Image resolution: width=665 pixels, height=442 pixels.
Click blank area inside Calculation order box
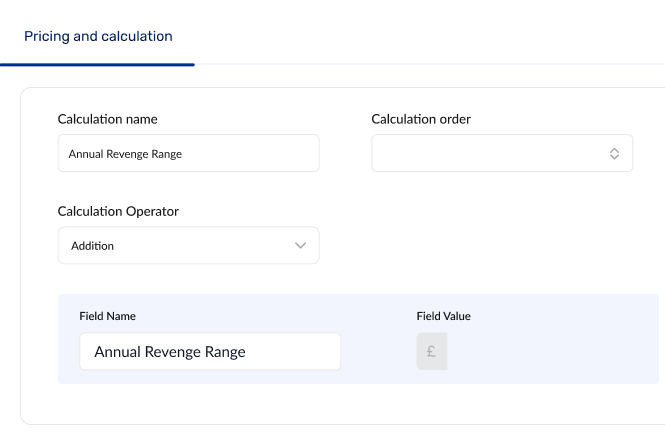[480, 154]
